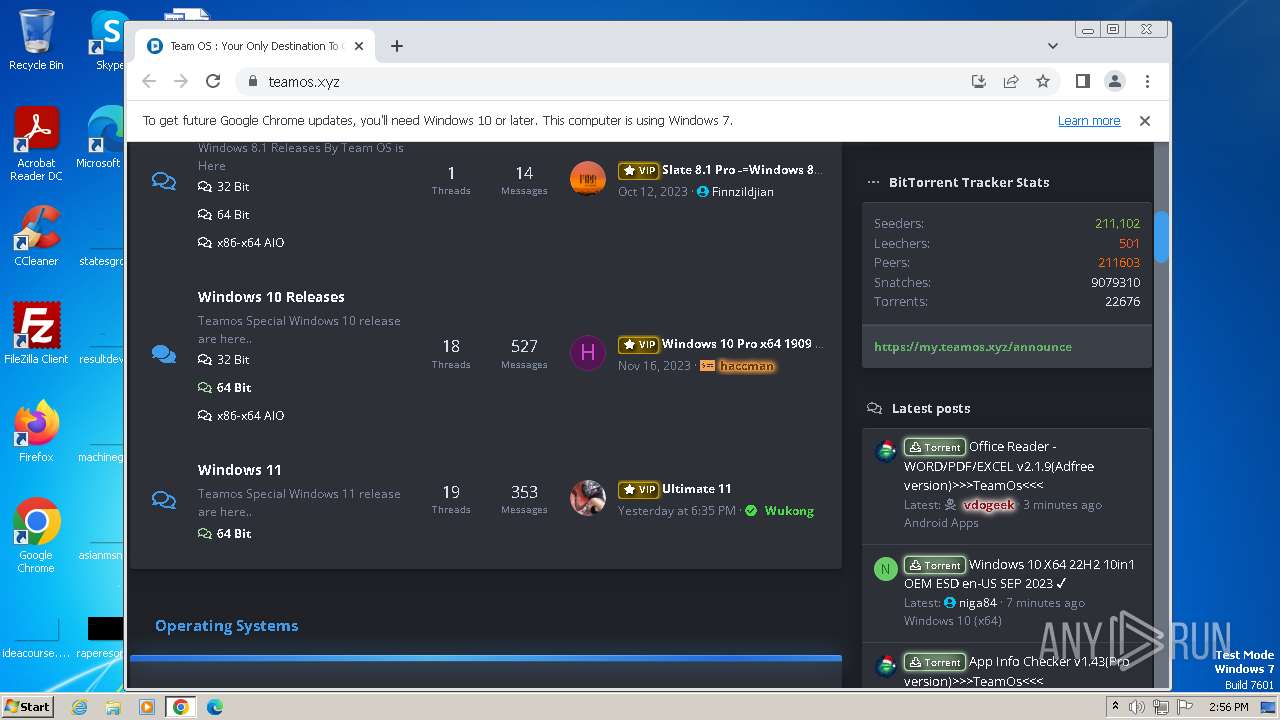This screenshot has width=1280, height=720.
Task: Open Windows 10 x86-x64 AIO subforum
Action: pos(241,416)
